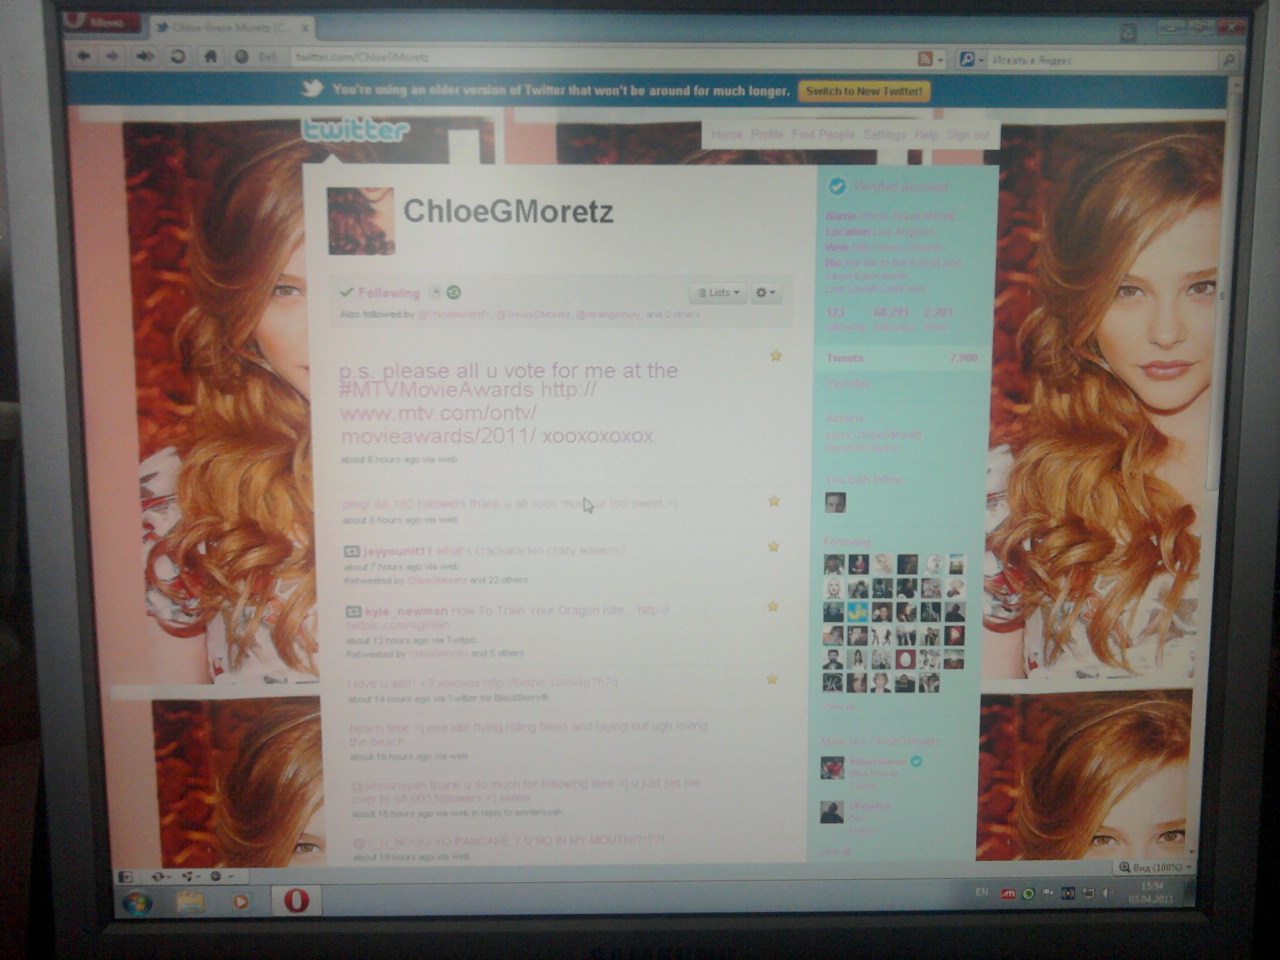Screen dimensions: 1280x960
Task: Favorite the MTVMovieAwards tweet star
Action: (775, 356)
